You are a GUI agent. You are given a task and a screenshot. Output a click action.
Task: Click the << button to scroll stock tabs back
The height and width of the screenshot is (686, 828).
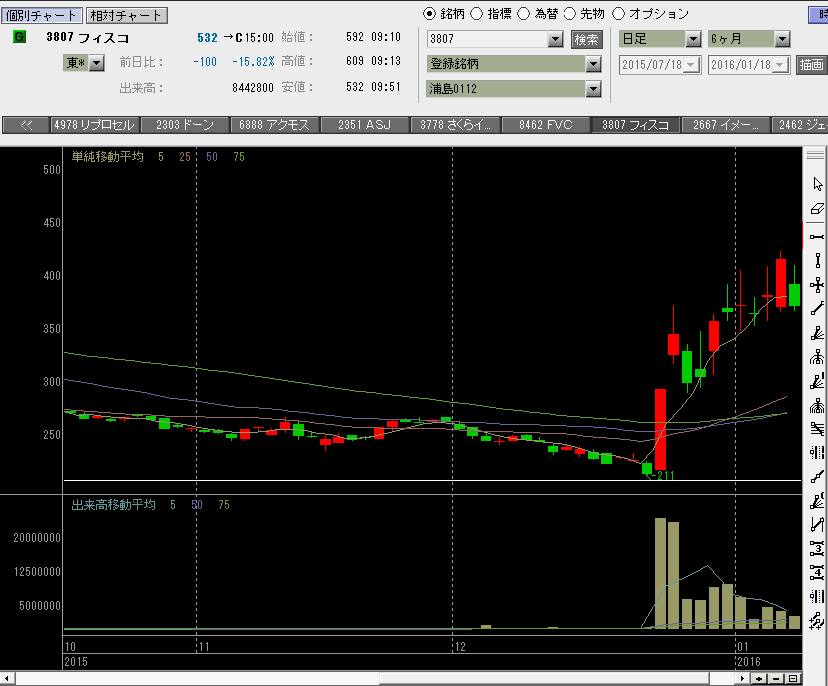(x=26, y=125)
